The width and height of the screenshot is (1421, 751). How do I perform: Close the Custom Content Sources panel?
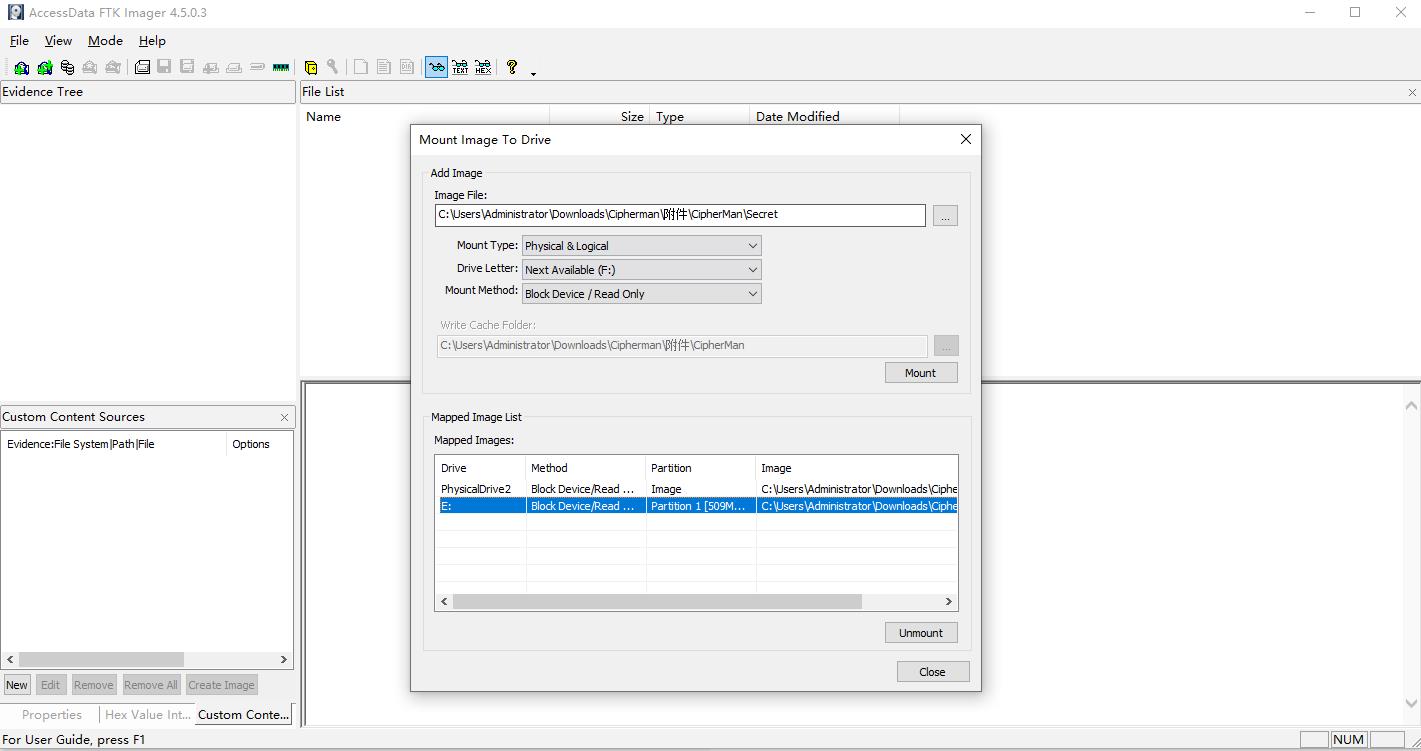(284, 418)
